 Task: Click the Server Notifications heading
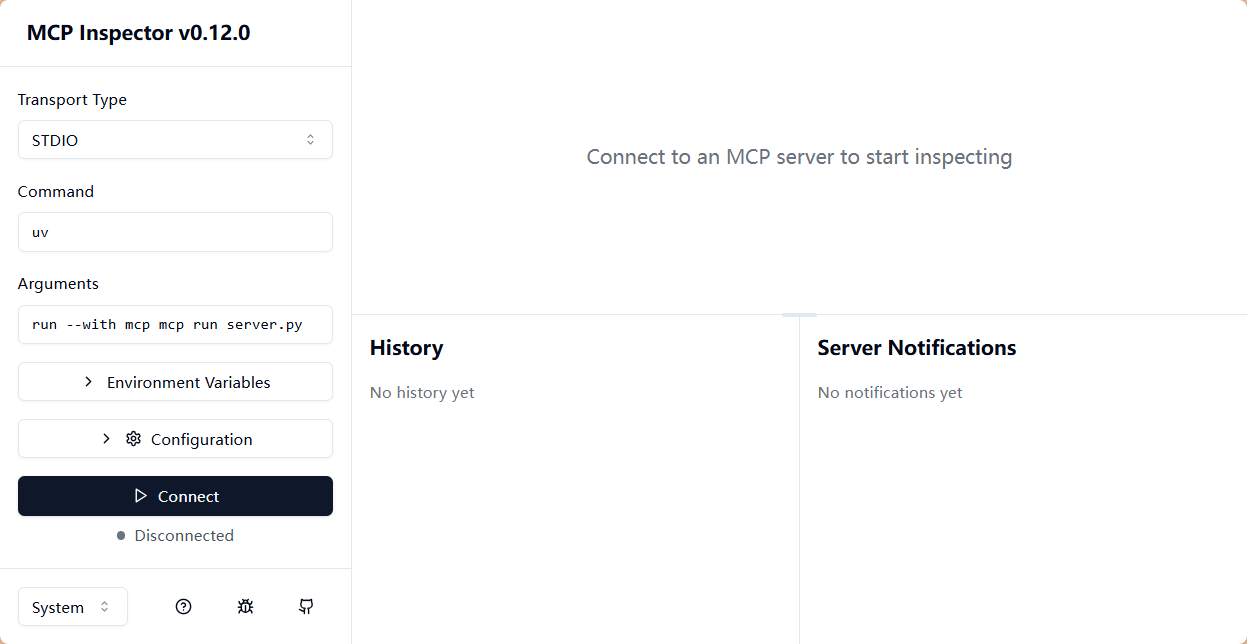pyautogui.click(x=917, y=347)
